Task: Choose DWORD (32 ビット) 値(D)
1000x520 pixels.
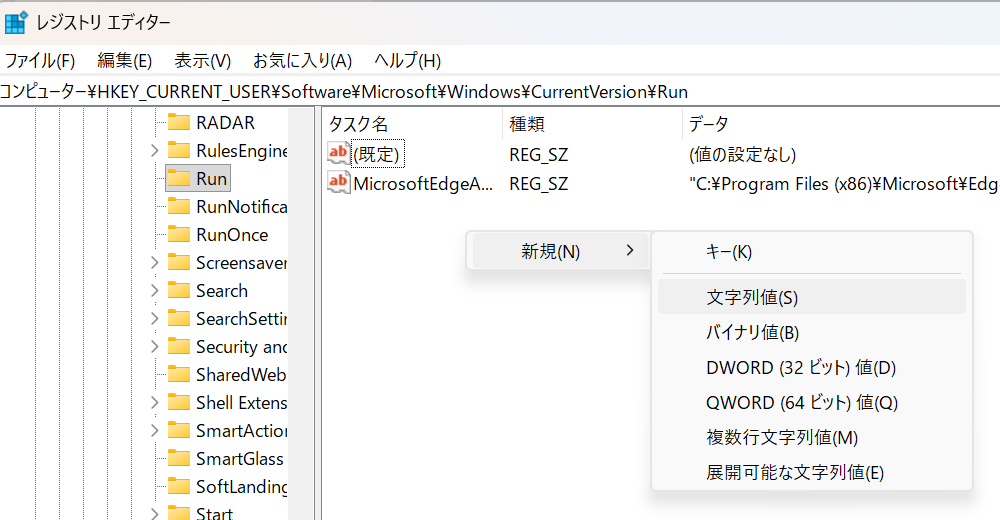Action: [x=812, y=368]
